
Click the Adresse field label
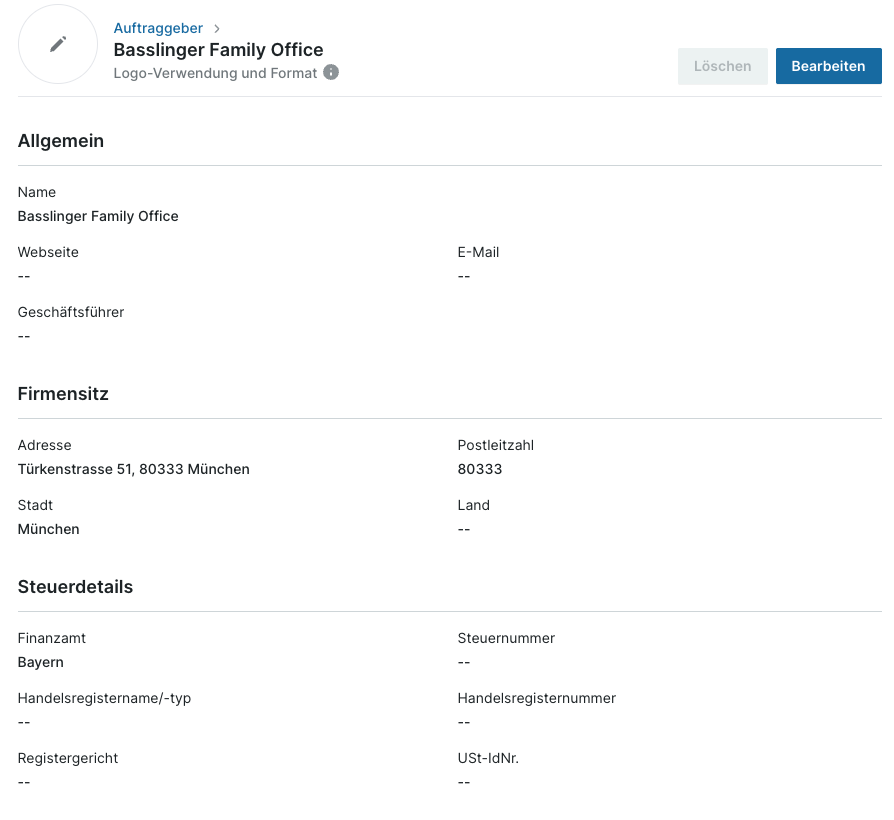pyautogui.click(x=44, y=445)
